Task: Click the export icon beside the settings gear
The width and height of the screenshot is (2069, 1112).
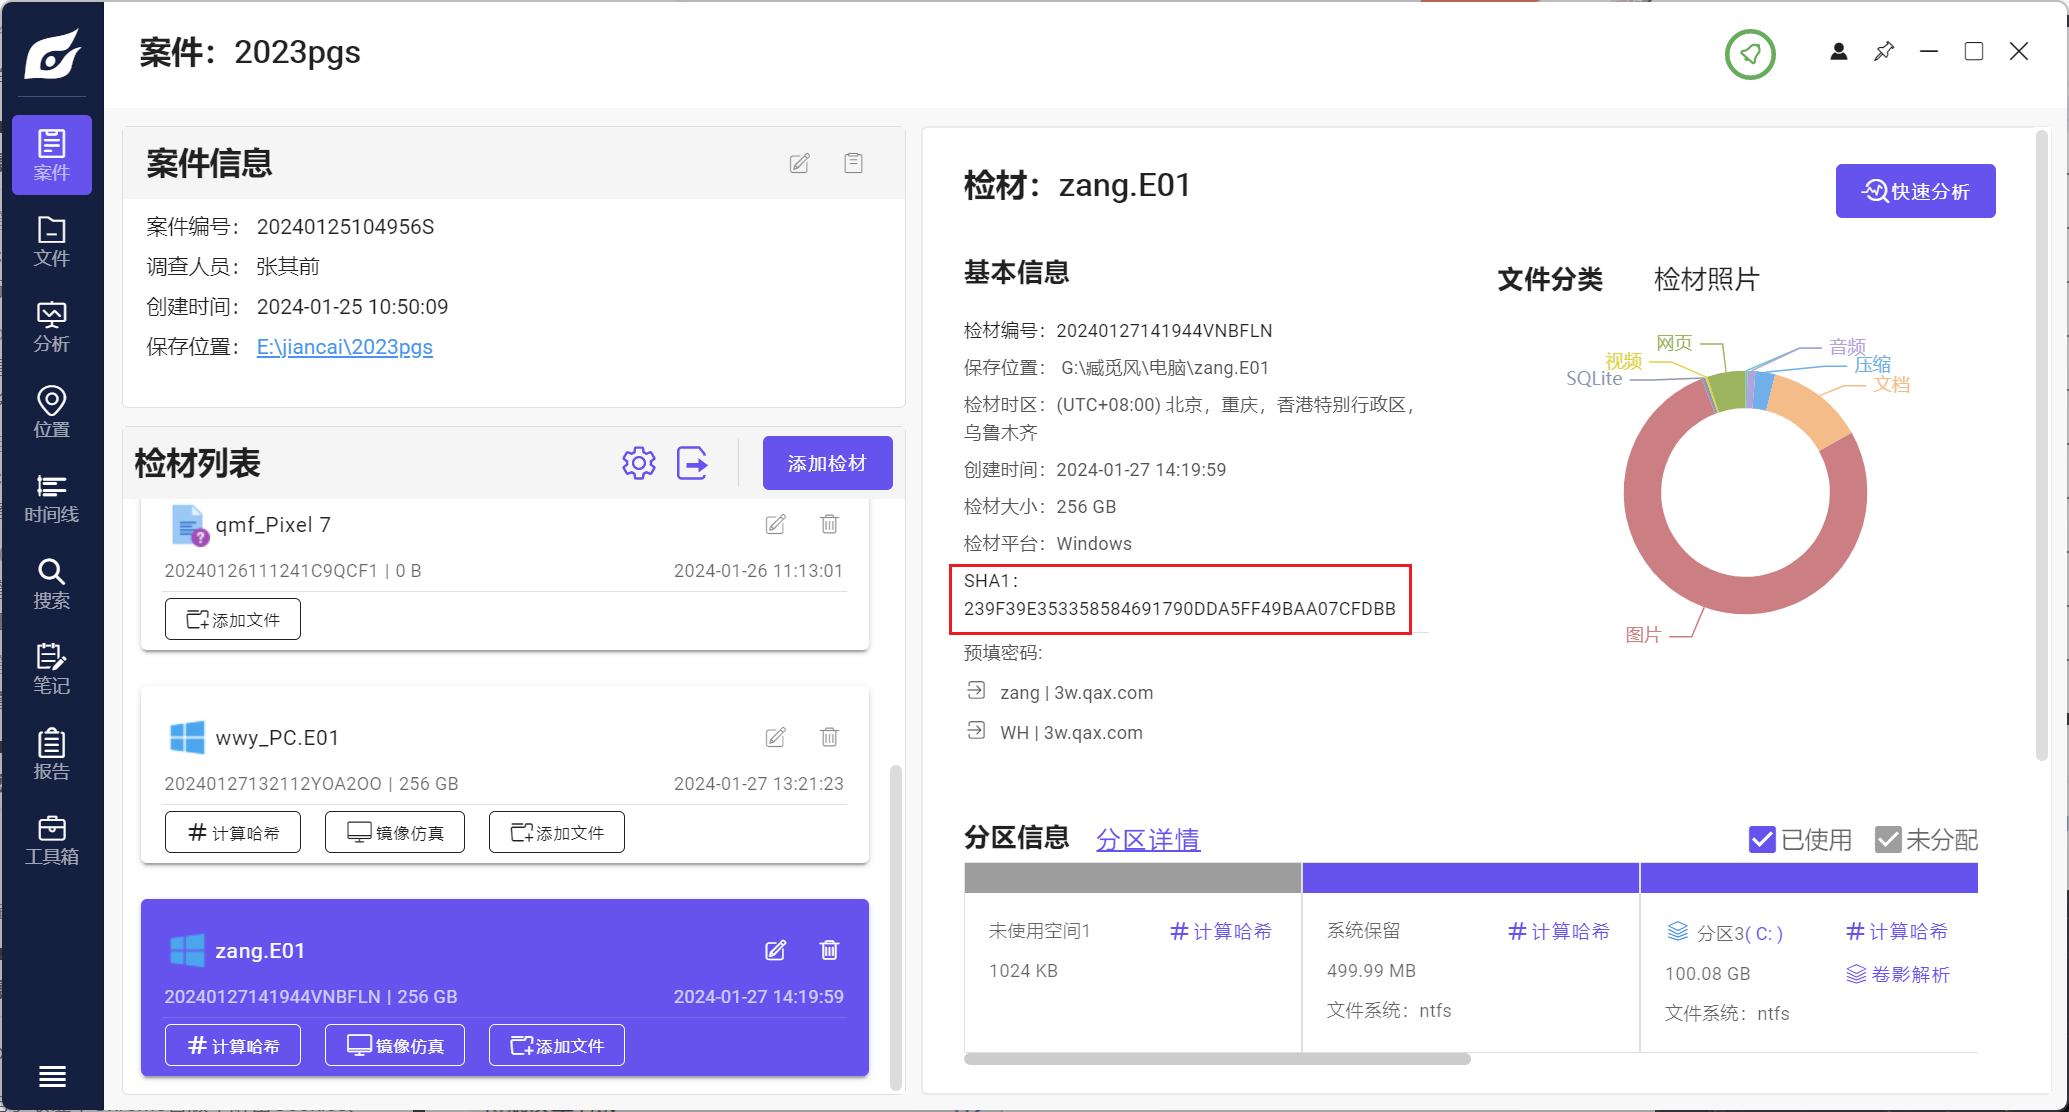Action: click(x=692, y=463)
